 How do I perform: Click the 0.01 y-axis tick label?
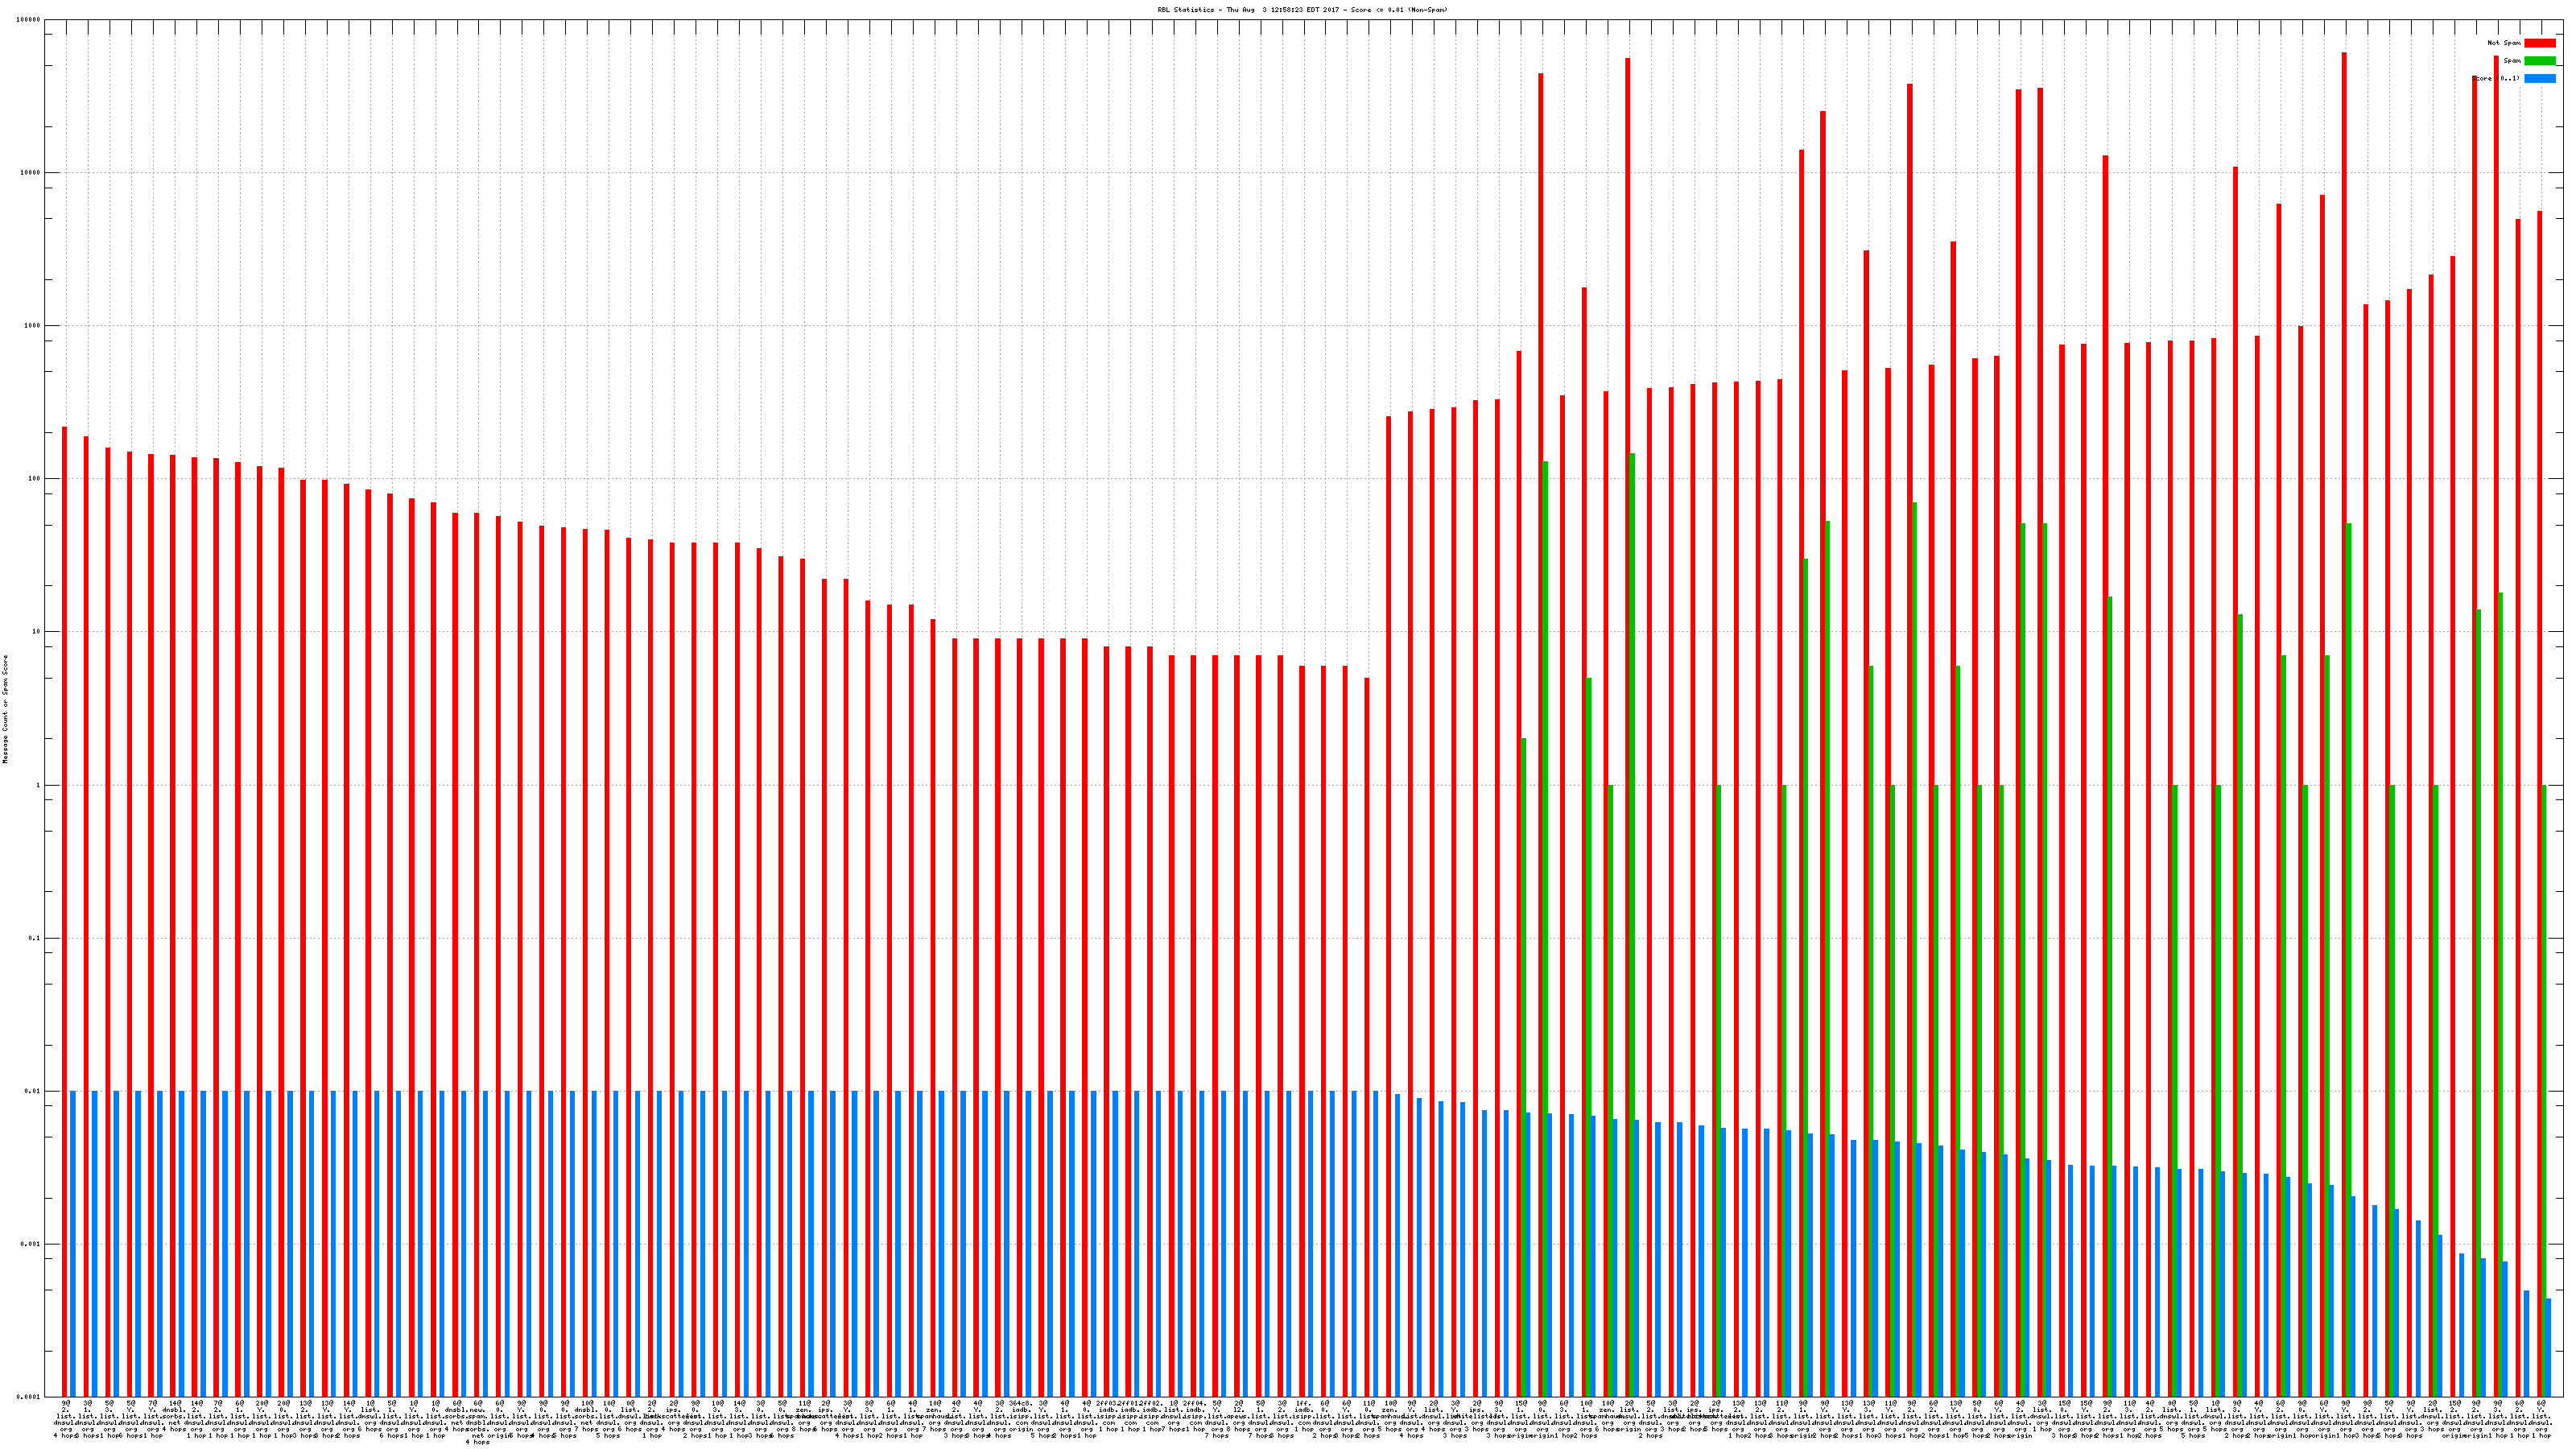coord(33,1092)
